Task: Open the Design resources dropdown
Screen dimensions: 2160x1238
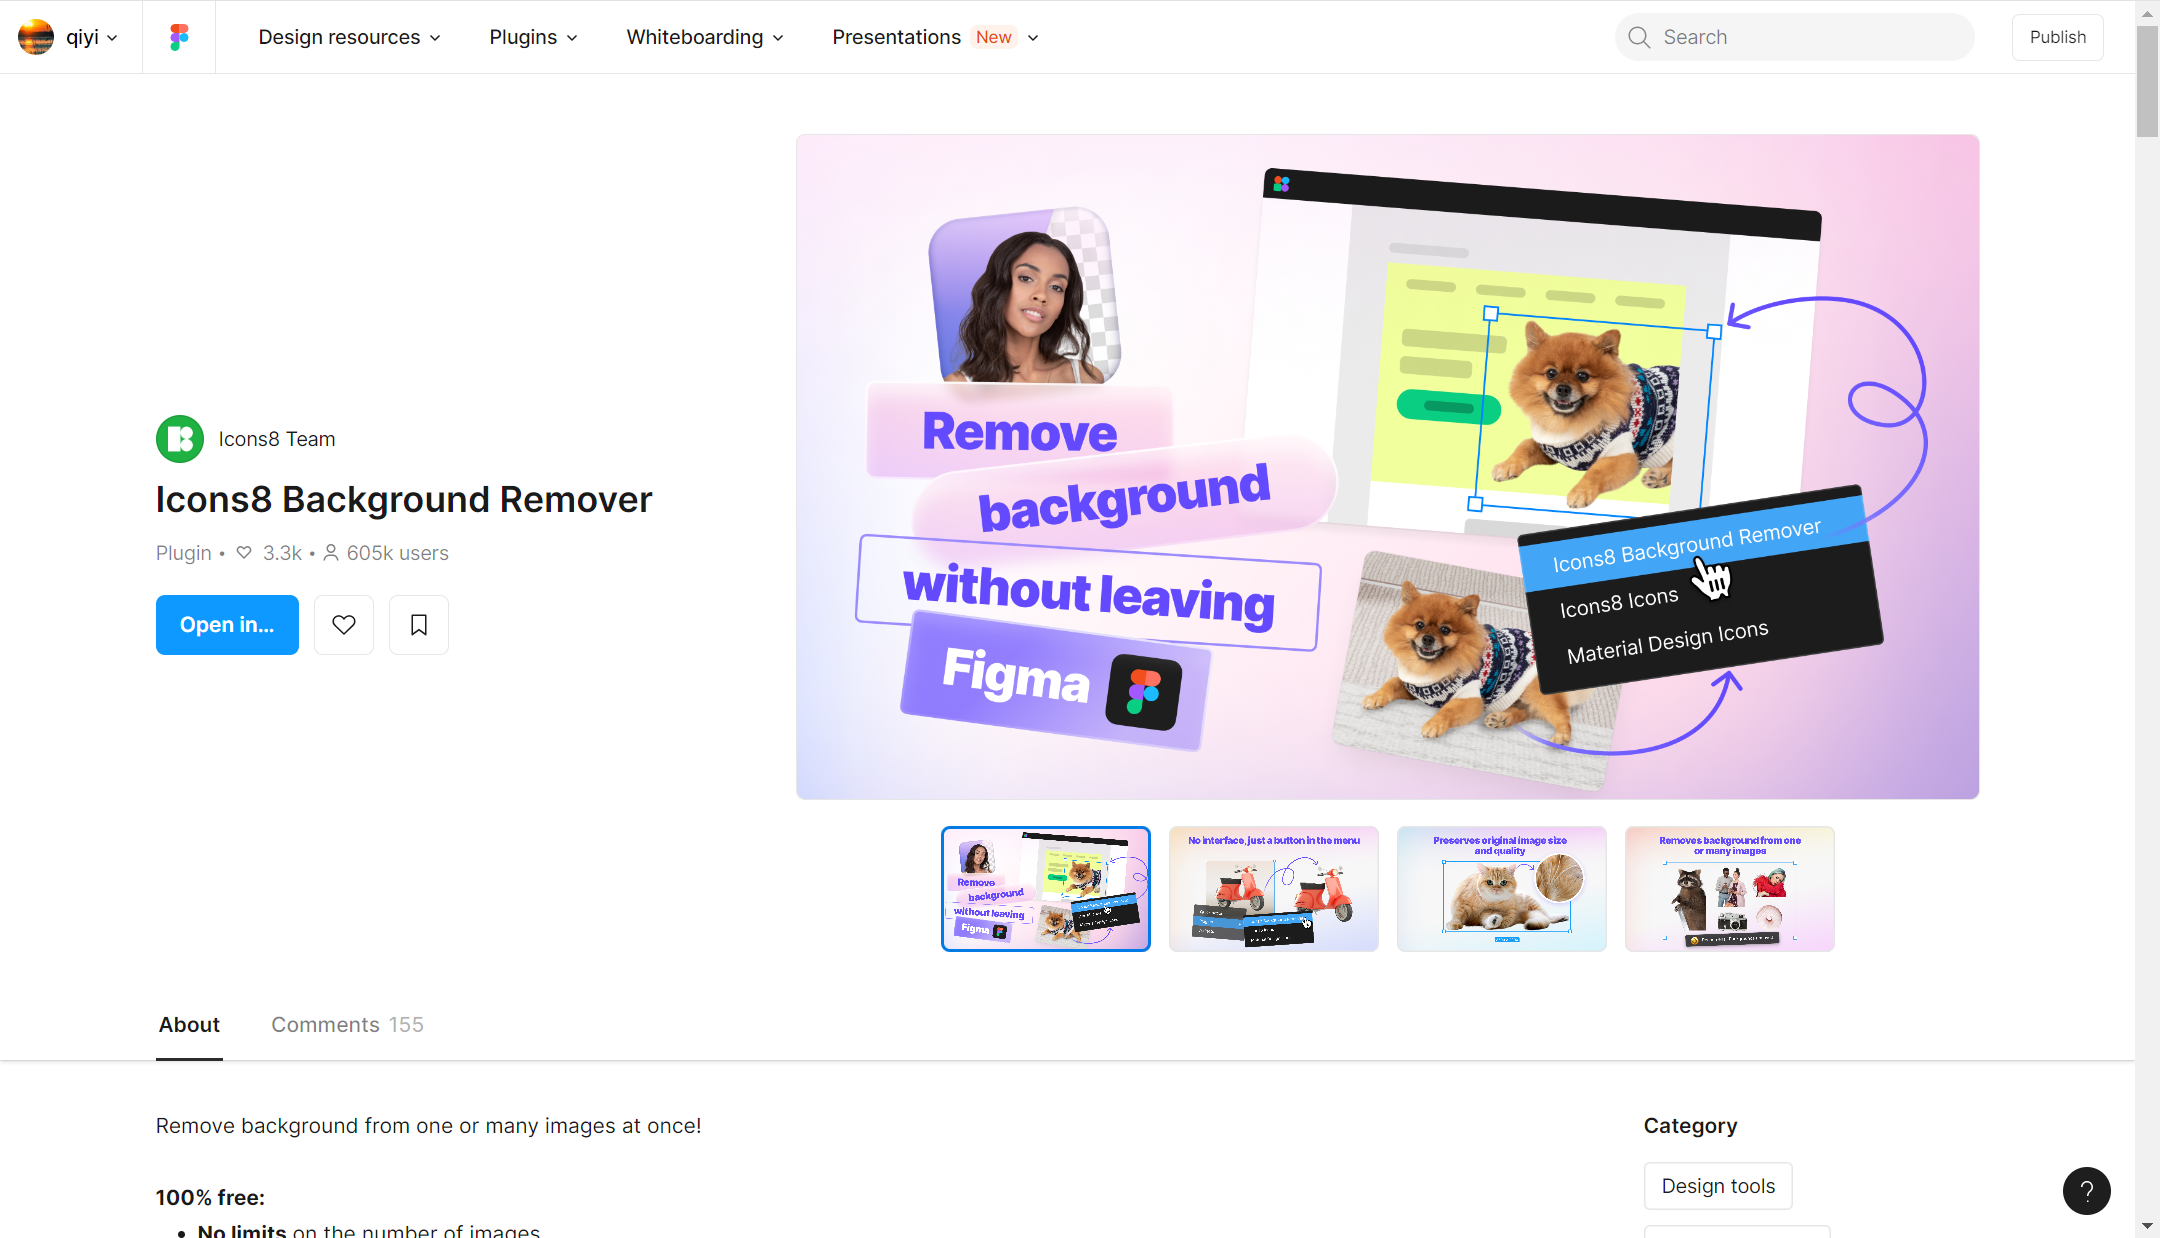Action: (349, 37)
